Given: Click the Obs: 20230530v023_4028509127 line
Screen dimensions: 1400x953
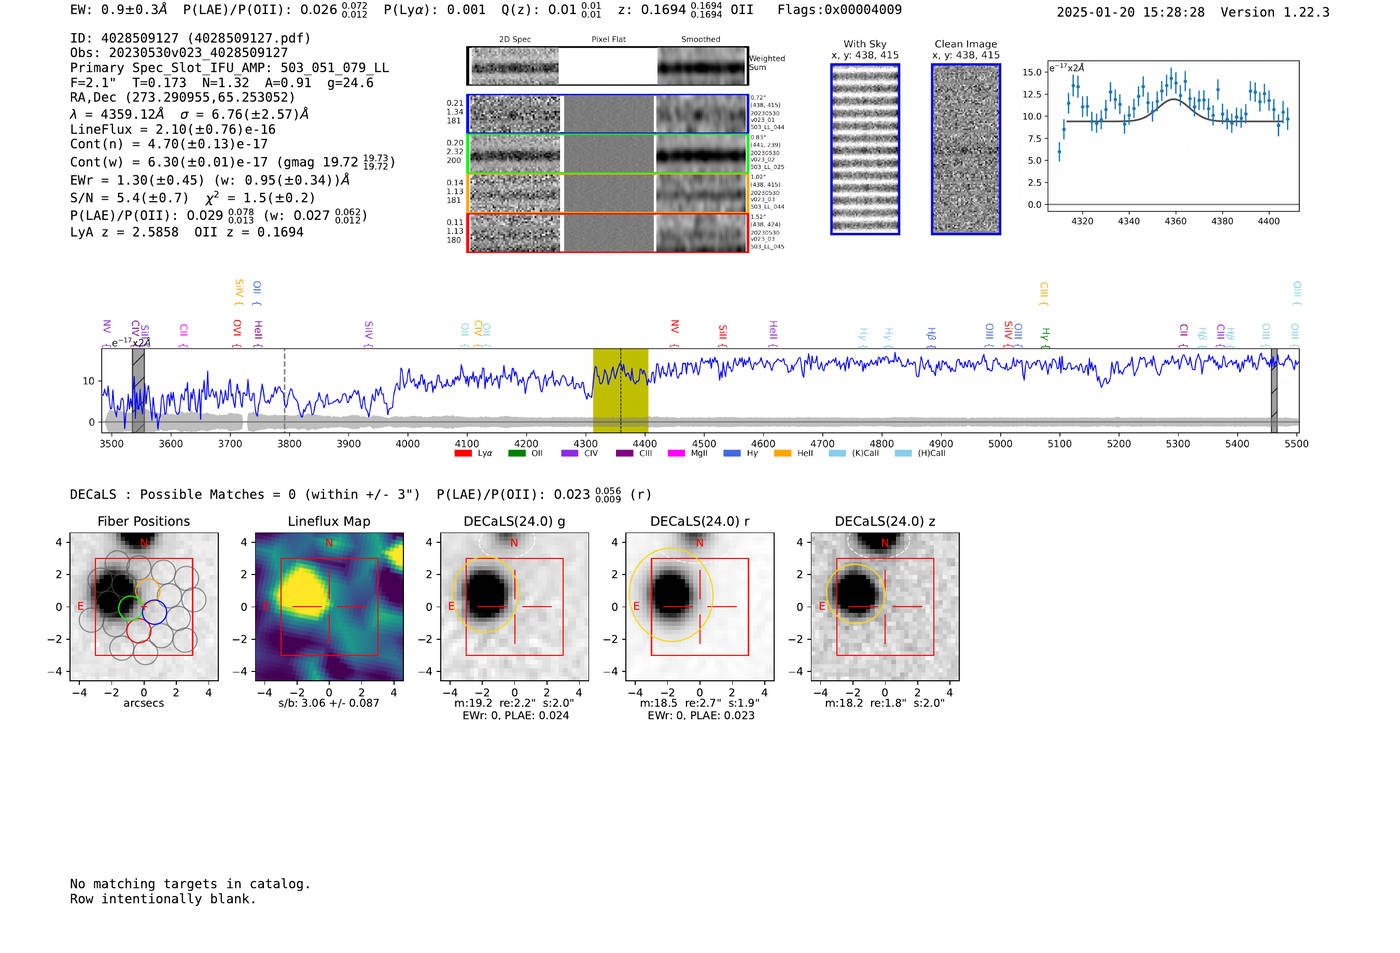Looking at the screenshot, I should pyautogui.click(x=179, y=52).
